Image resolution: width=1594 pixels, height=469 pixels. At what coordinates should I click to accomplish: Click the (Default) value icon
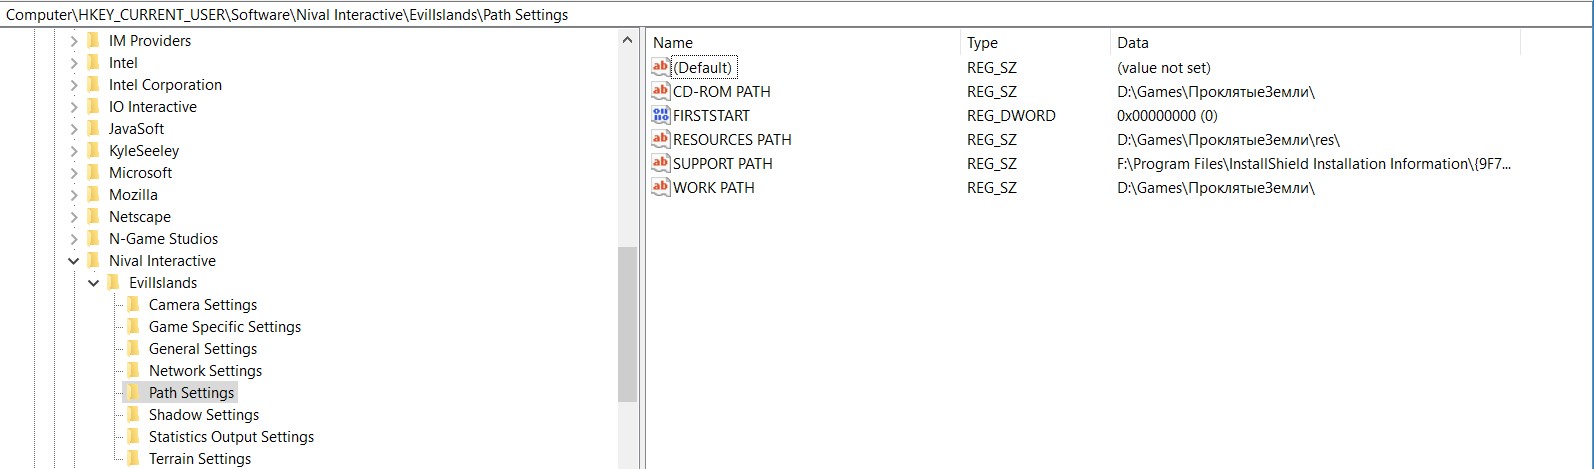pyautogui.click(x=660, y=67)
